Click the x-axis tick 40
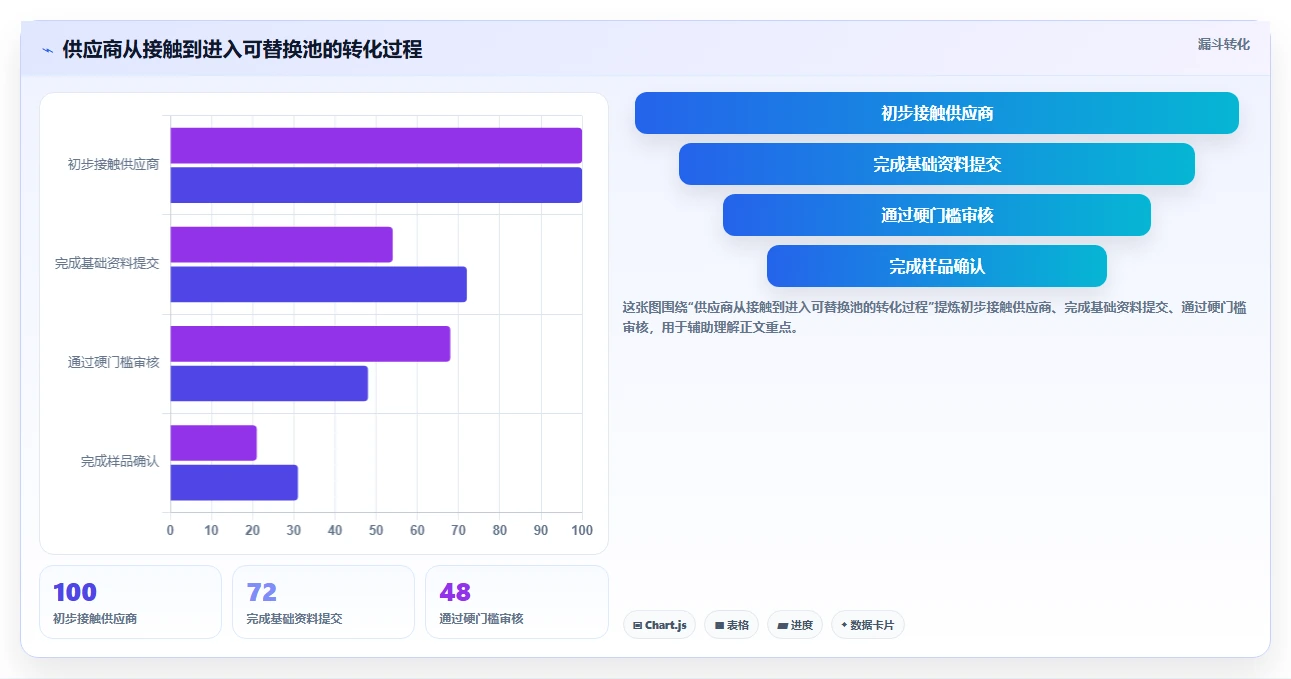1291x679 pixels. pyautogui.click(x=335, y=530)
